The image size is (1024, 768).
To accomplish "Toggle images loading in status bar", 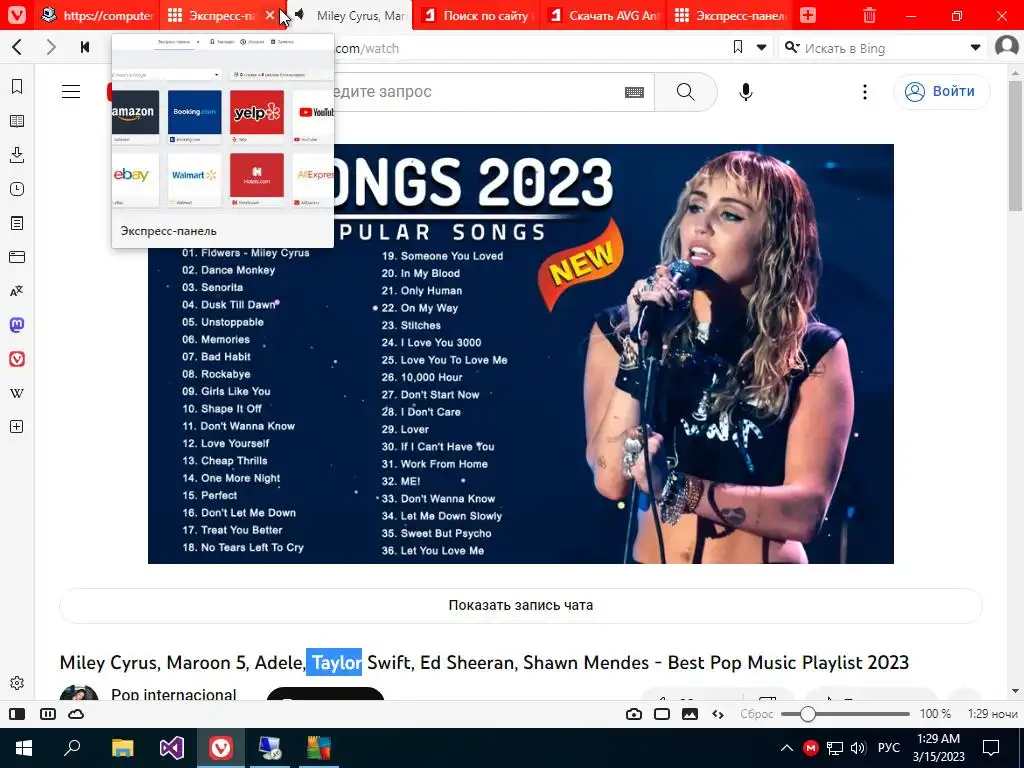I will point(690,714).
